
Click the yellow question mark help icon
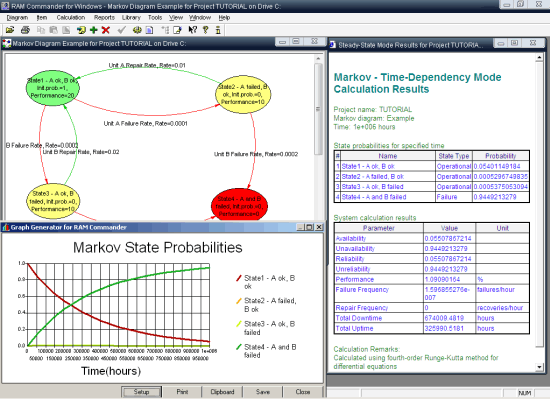tap(206, 30)
